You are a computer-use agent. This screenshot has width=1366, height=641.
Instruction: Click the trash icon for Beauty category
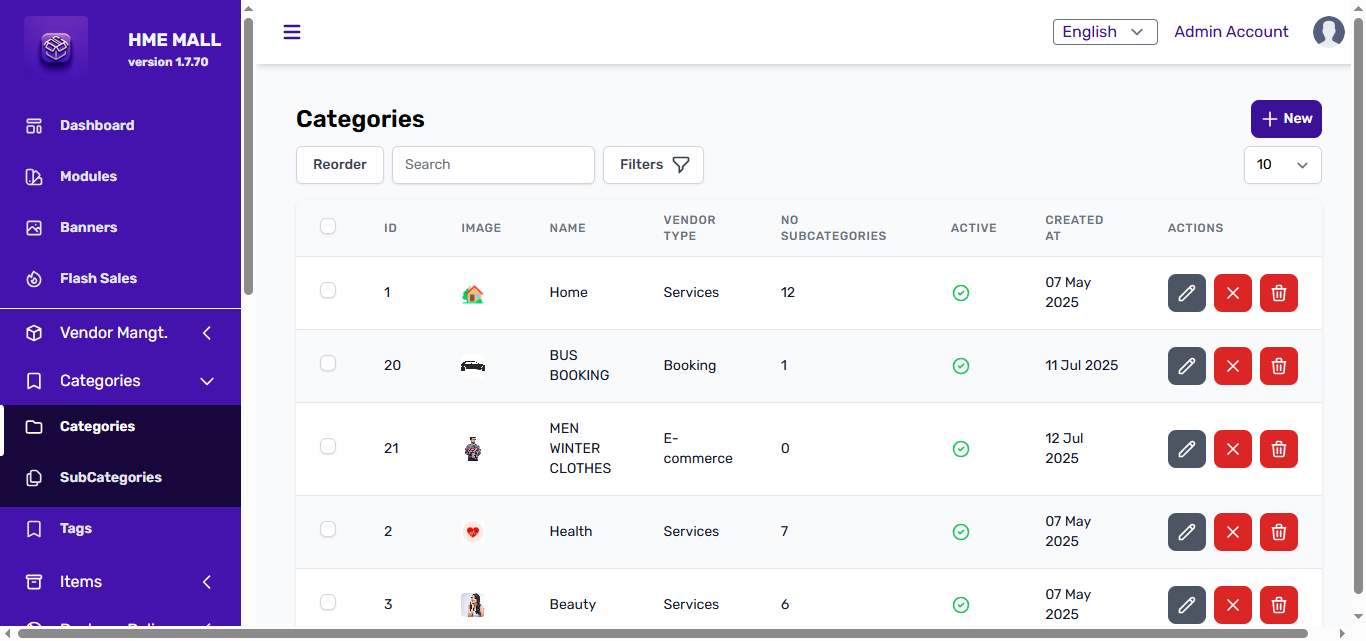pos(1278,605)
